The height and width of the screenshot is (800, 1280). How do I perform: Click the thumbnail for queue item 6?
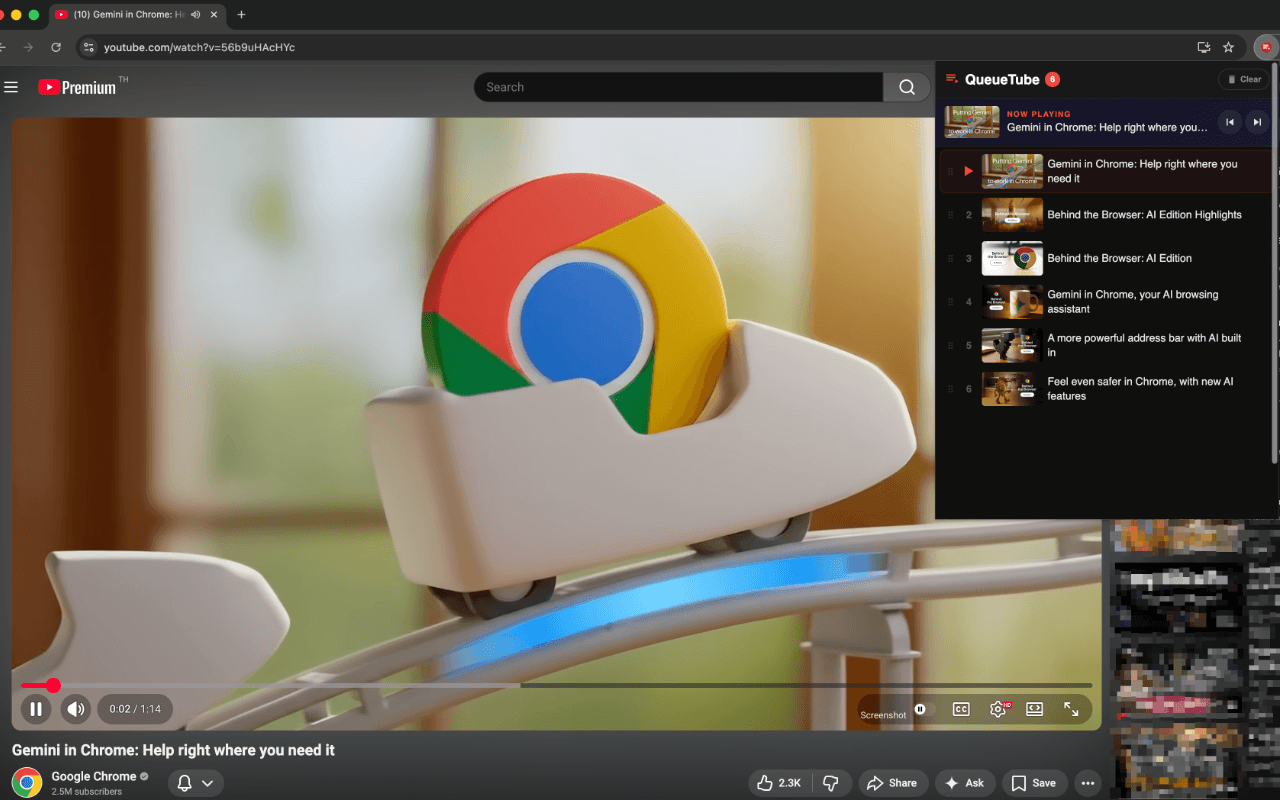1012,389
